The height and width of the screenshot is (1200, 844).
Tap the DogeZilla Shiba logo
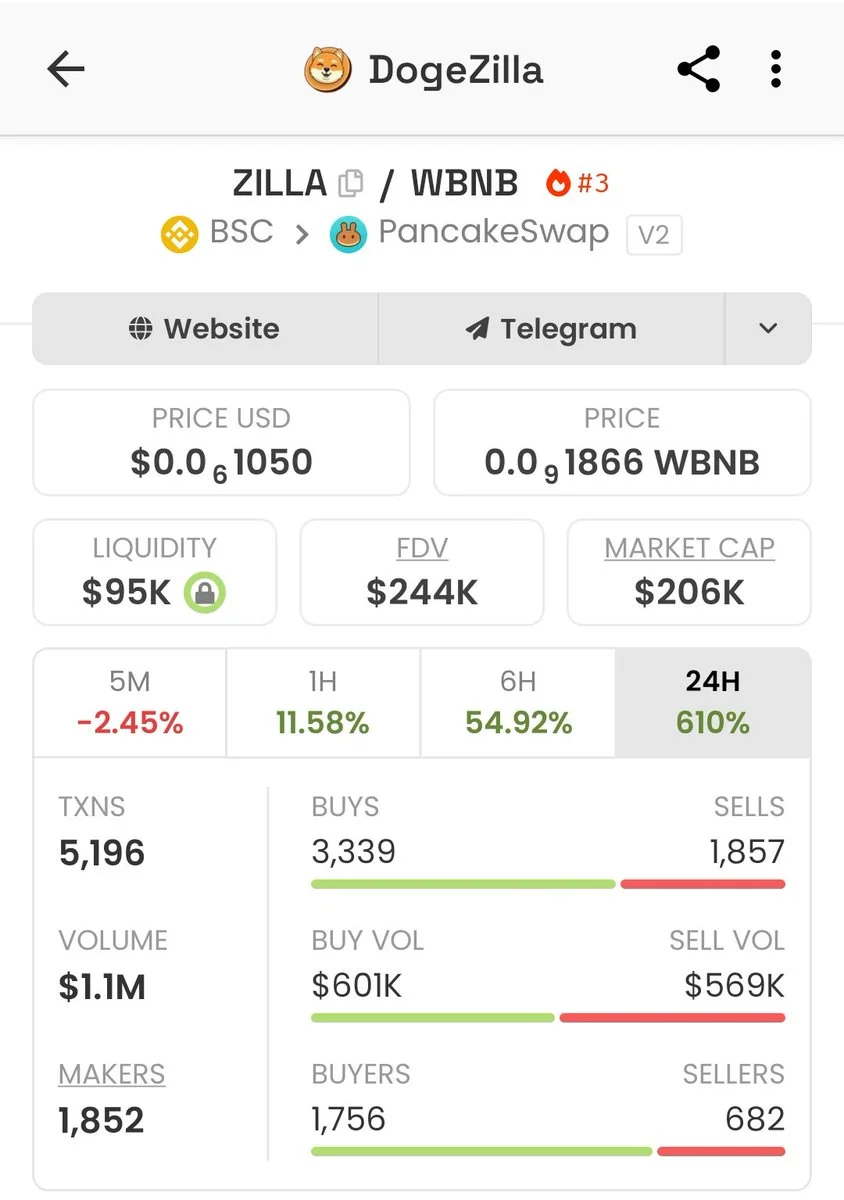[x=328, y=70]
